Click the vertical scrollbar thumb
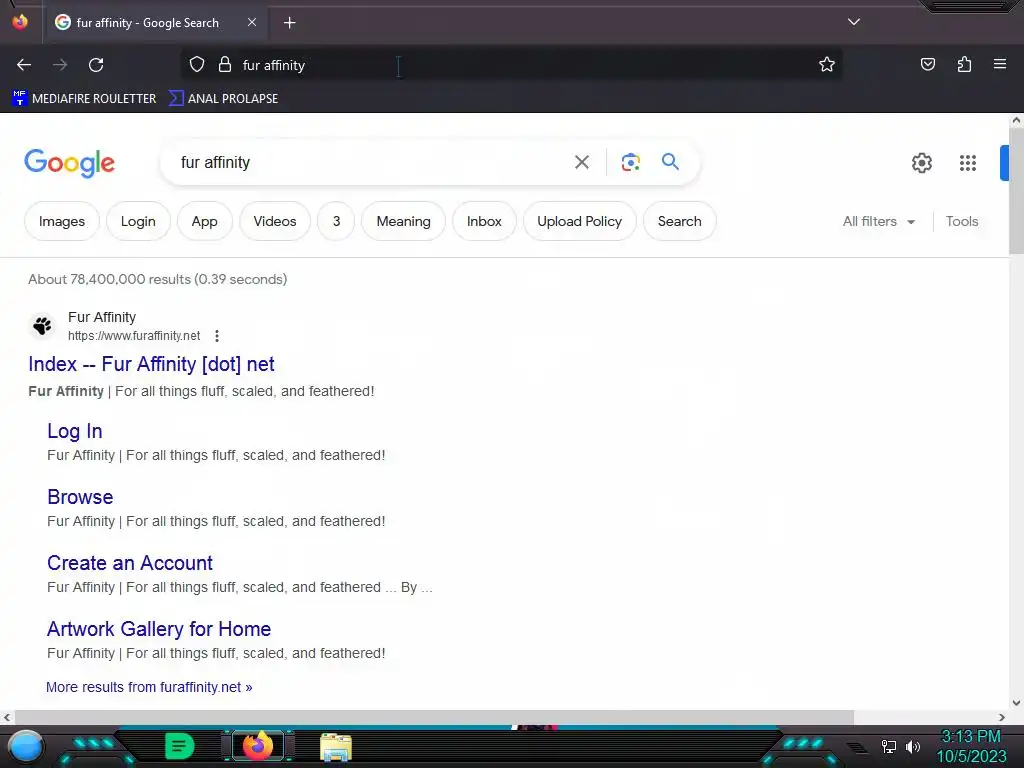The height and width of the screenshot is (768, 1024). pyautogui.click(x=1016, y=191)
